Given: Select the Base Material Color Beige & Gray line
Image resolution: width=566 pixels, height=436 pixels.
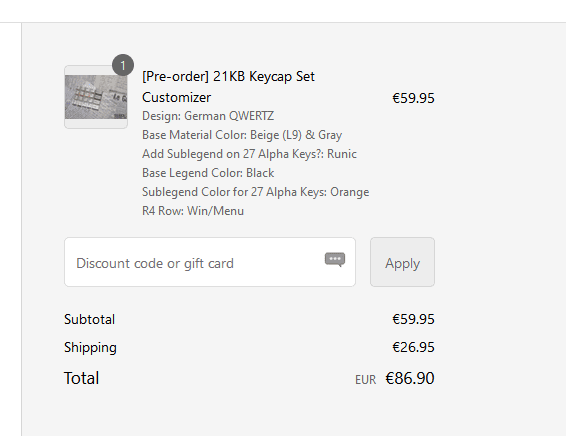Looking at the screenshot, I should 242,135.
